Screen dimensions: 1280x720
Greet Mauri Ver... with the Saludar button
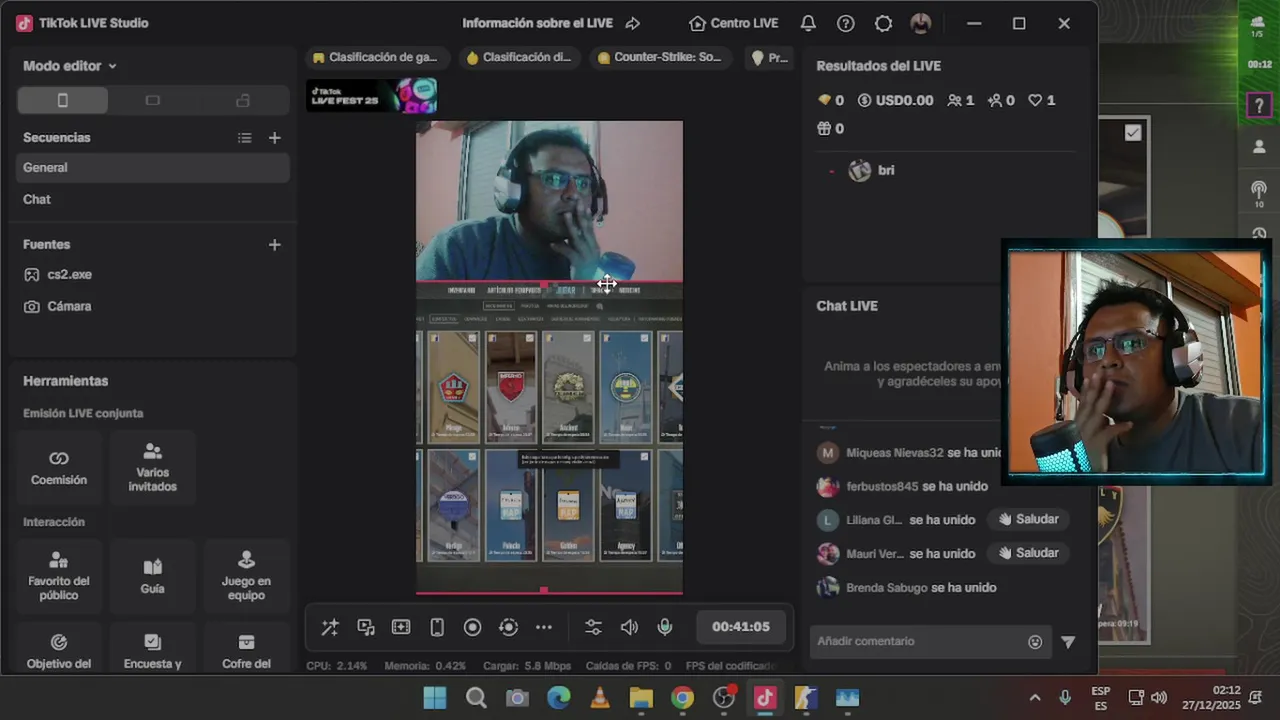pos(1029,553)
